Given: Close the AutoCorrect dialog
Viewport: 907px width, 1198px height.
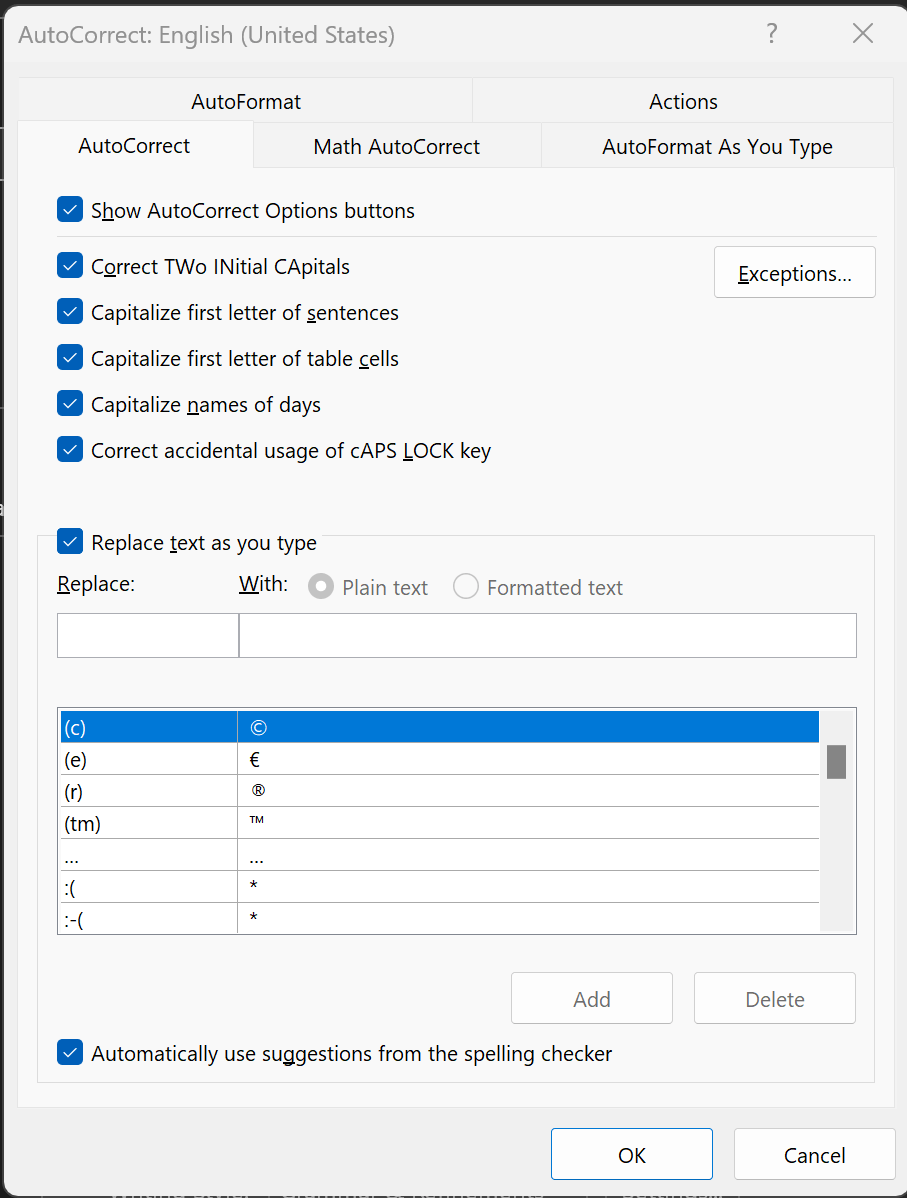Looking at the screenshot, I should coord(863,34).
